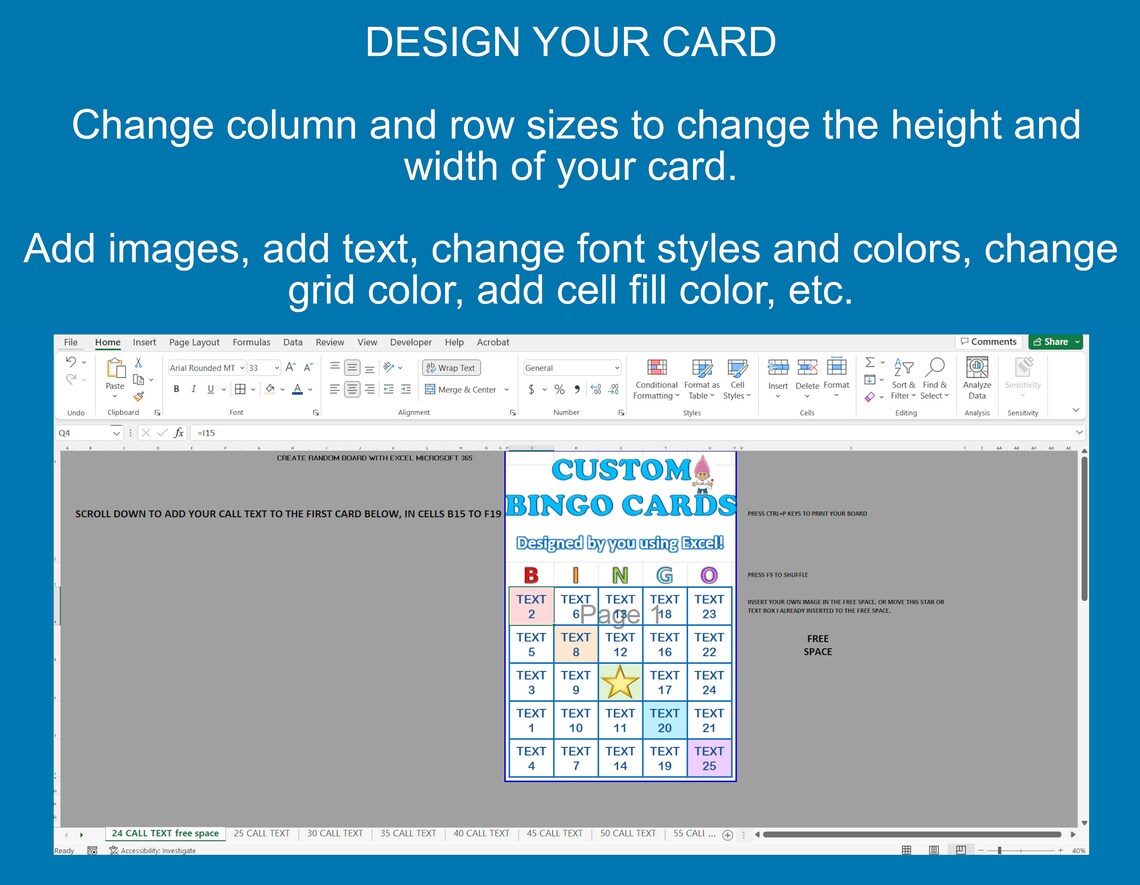The image size is (1140, 885).
Task: Toggle Merge & Center on the selection
Action: pyautogui.click(x=462, y=389)
